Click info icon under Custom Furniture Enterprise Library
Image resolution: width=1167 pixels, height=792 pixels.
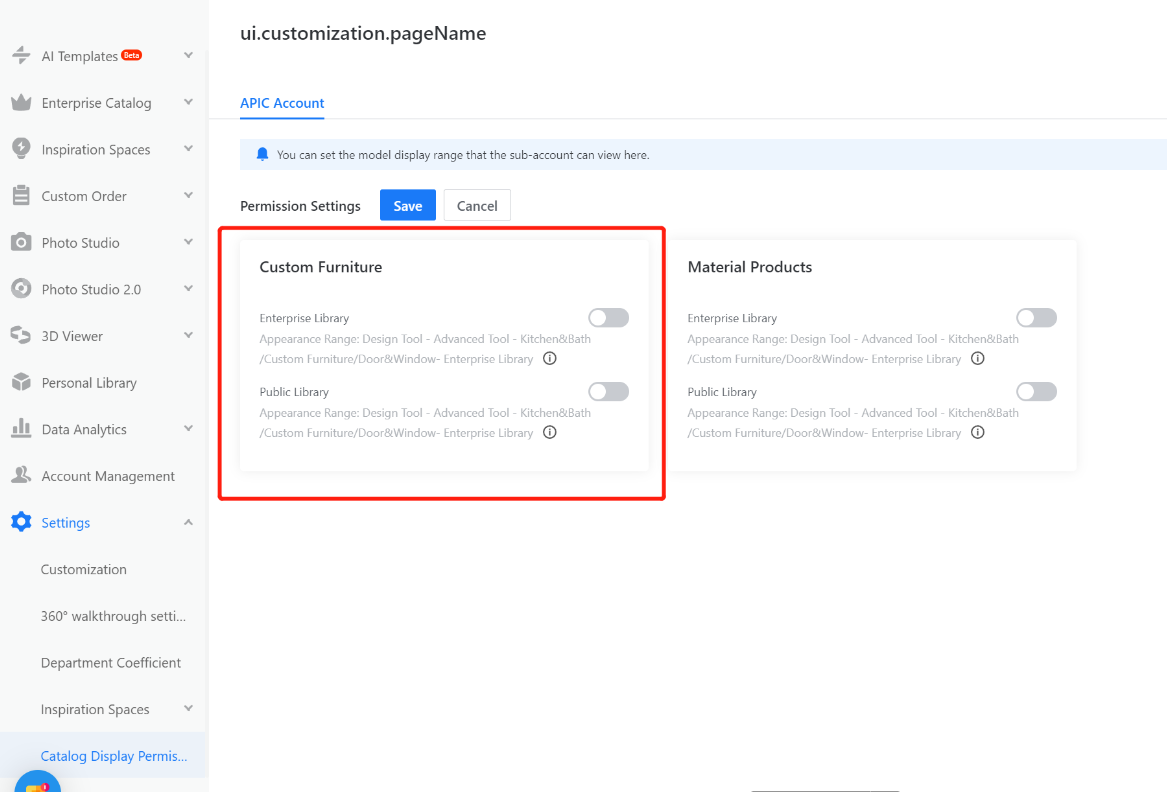549,359
